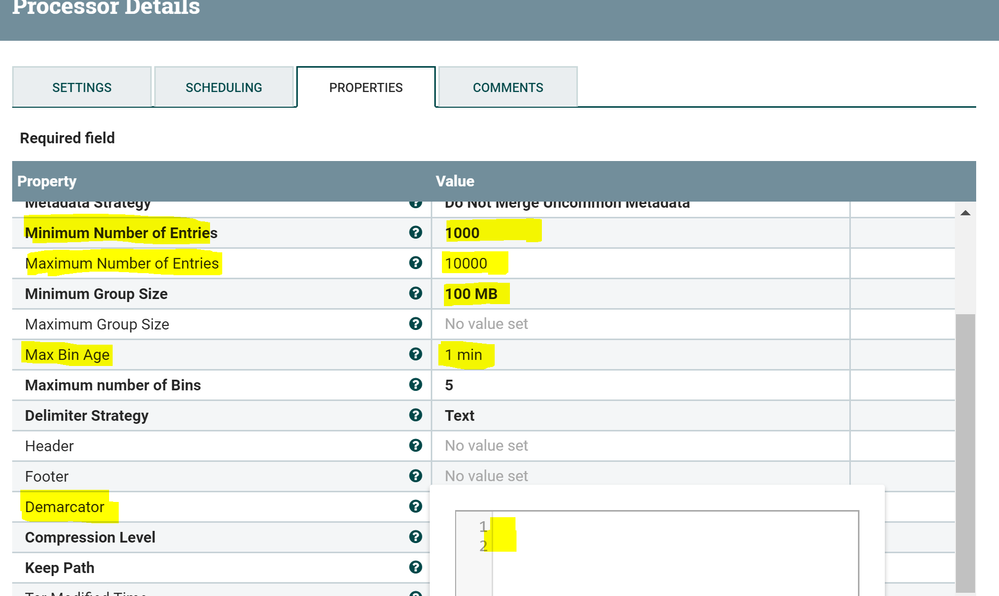Screen dimensions: 999x596
Task: Select the Compression Level property name
Action: pyautogui.click(x=90, y=537)
